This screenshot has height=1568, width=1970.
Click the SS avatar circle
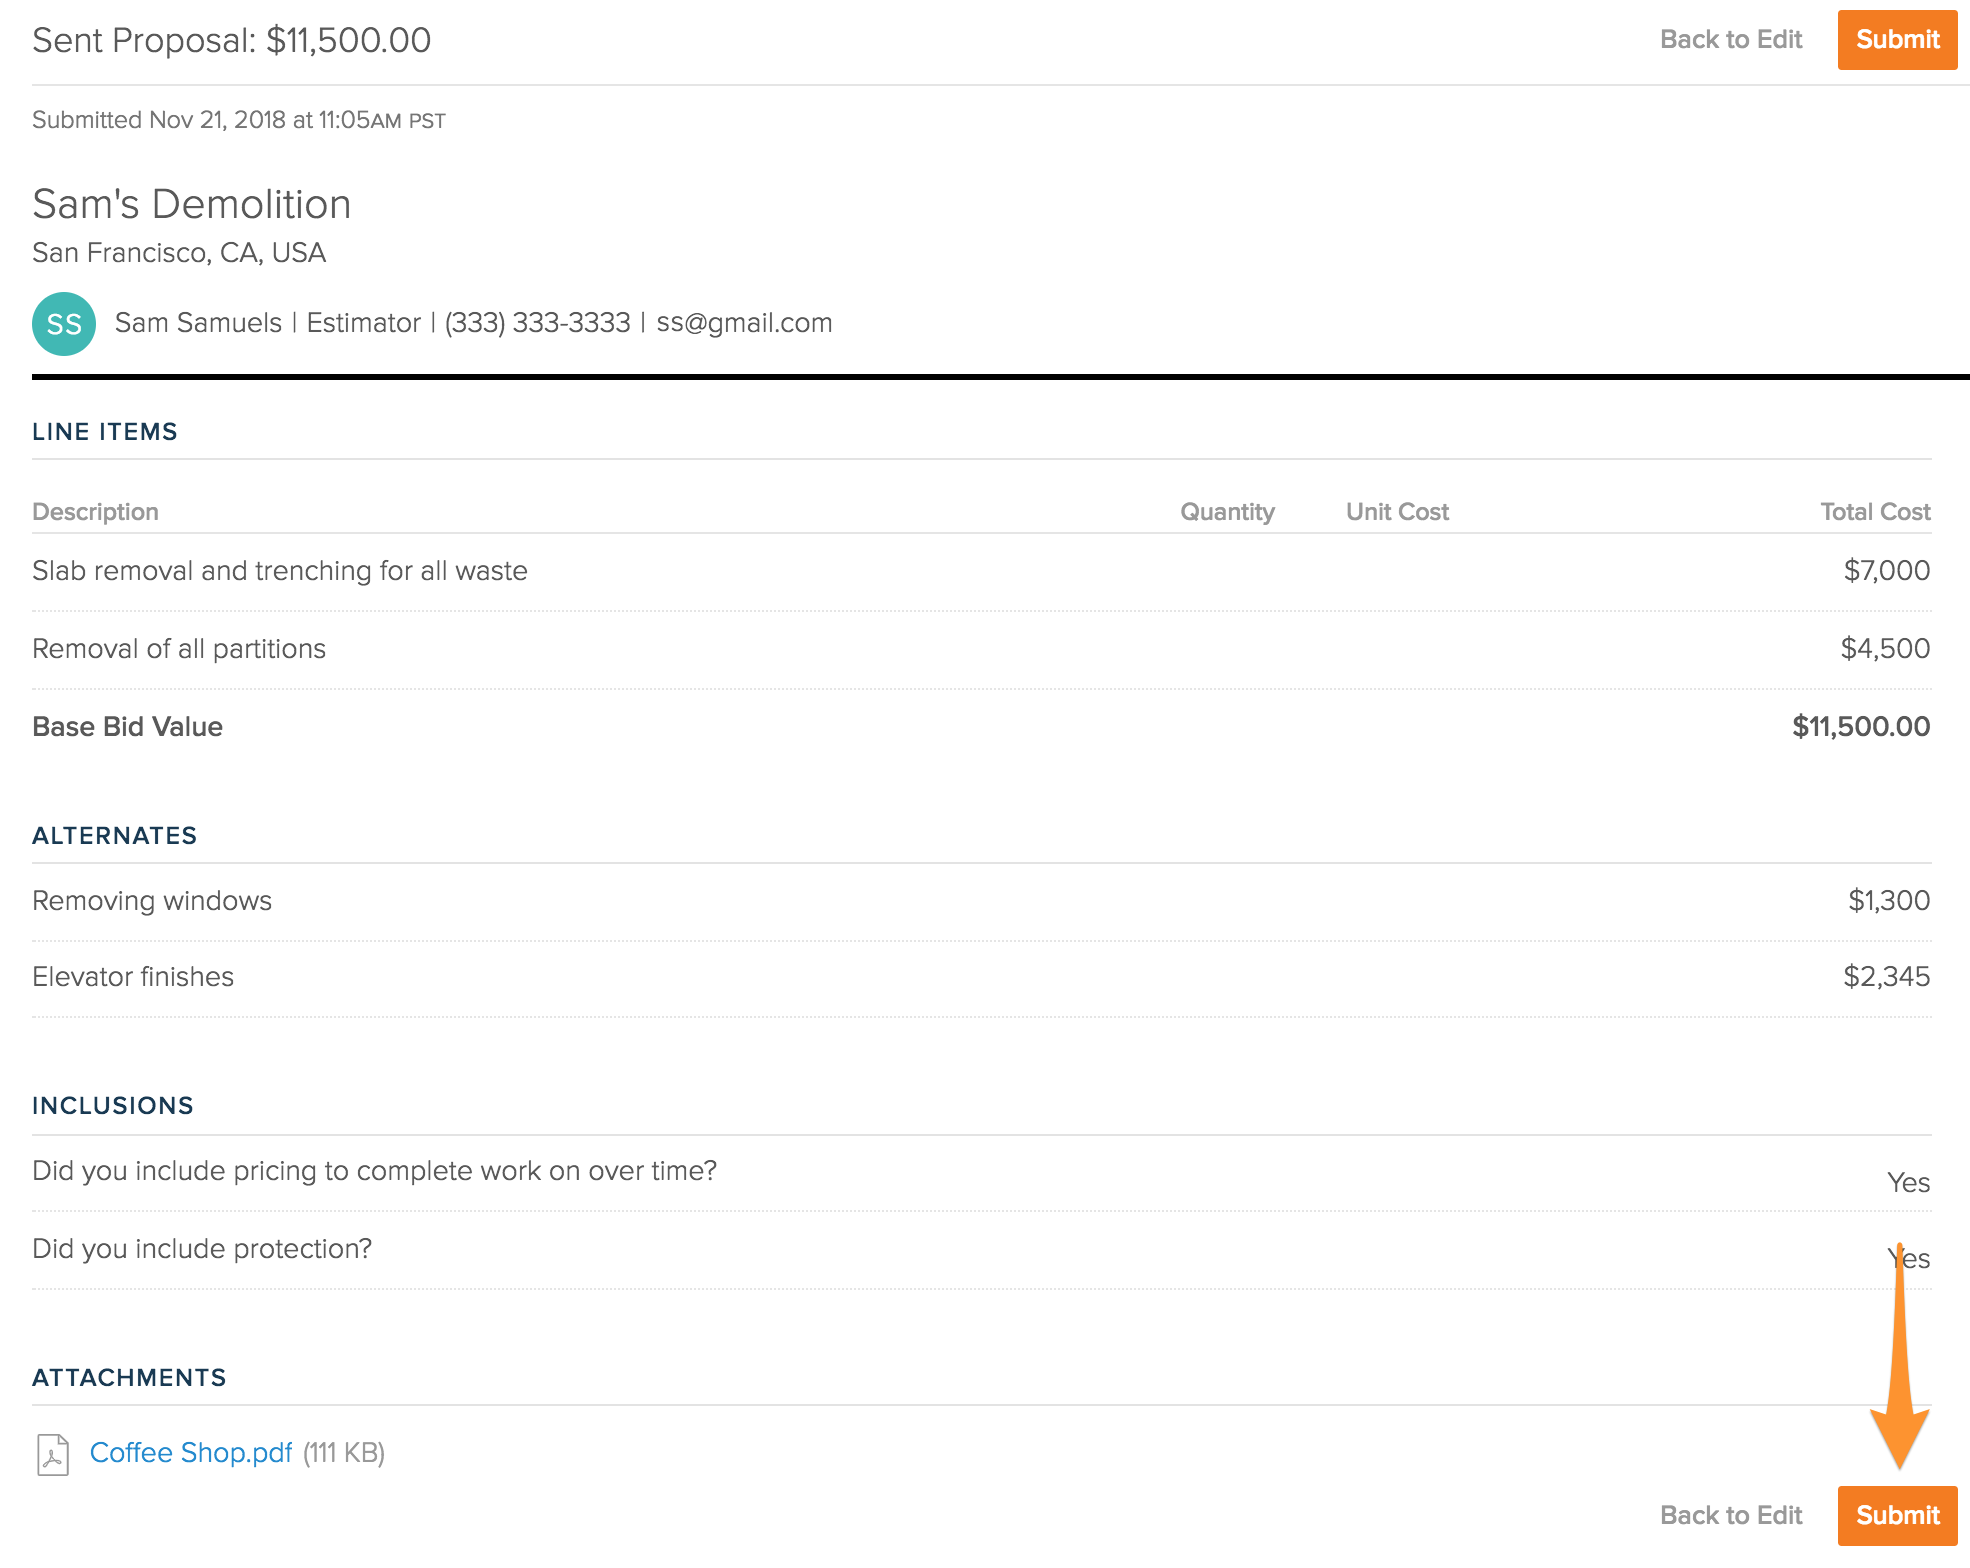tap(64, 324)
